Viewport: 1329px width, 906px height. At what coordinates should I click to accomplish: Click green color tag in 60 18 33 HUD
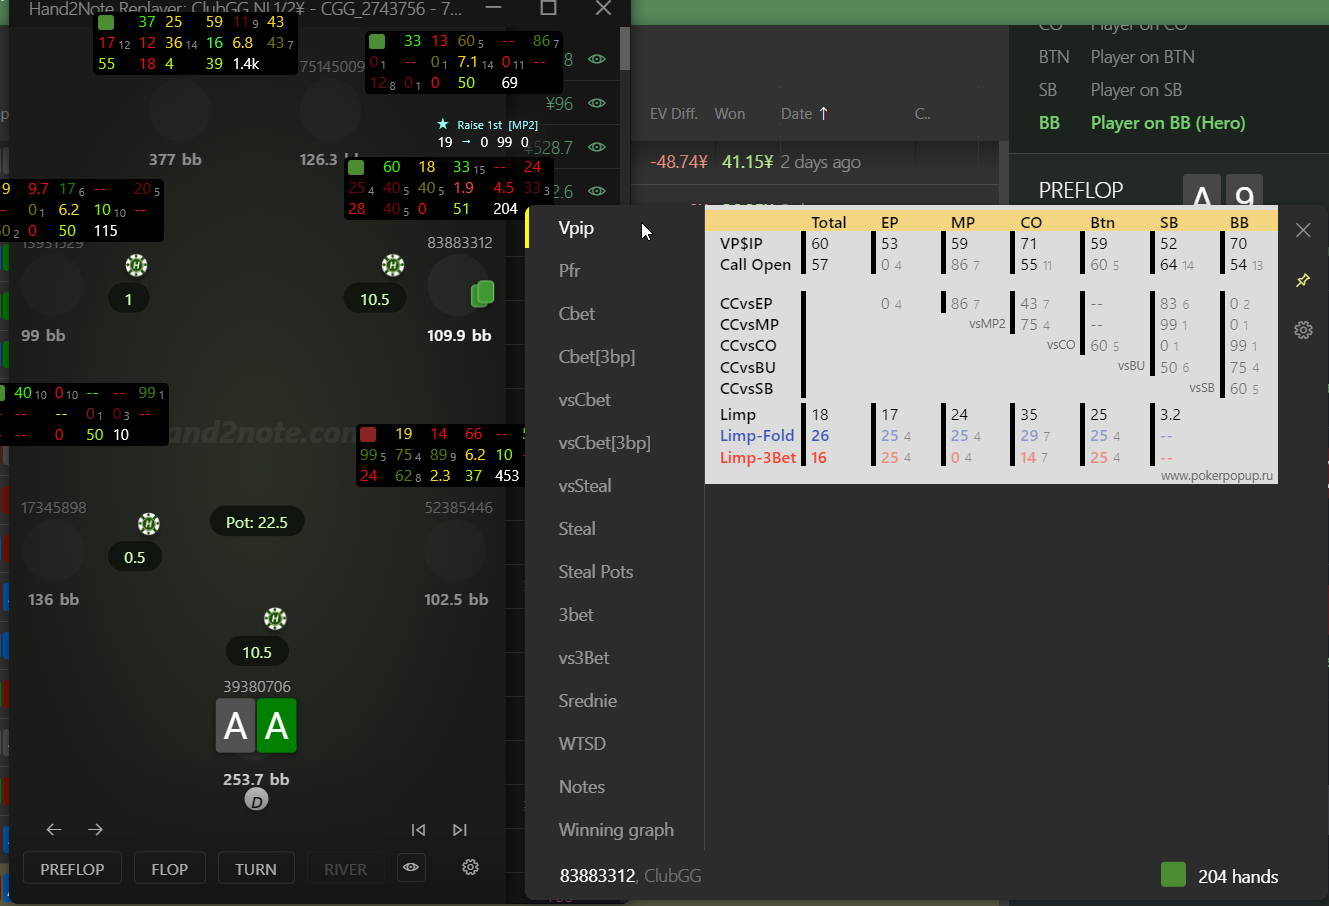coord(356,167)
